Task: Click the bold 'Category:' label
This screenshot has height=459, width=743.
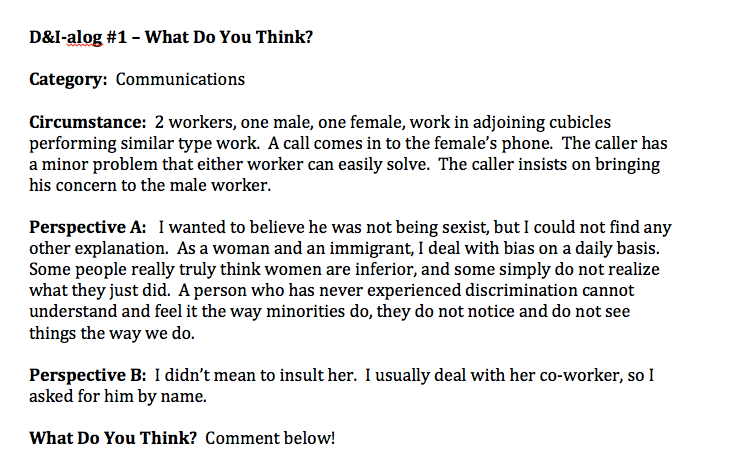Action: pos(69,80)
